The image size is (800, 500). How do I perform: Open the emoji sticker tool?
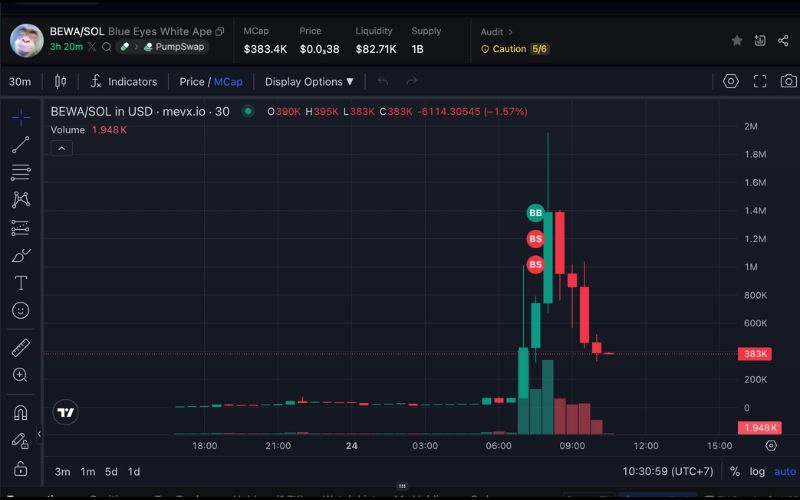pos(20,311)
